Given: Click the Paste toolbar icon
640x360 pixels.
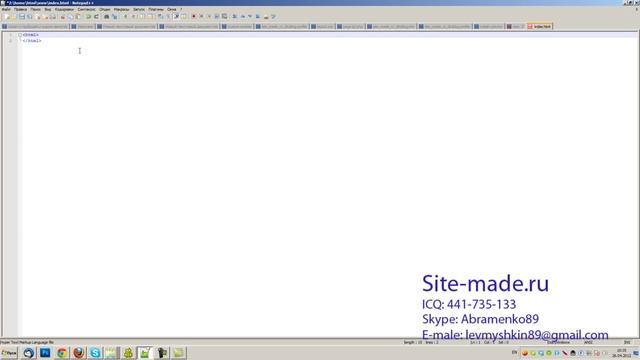Looking at the screenshot, I should point(78,16).
